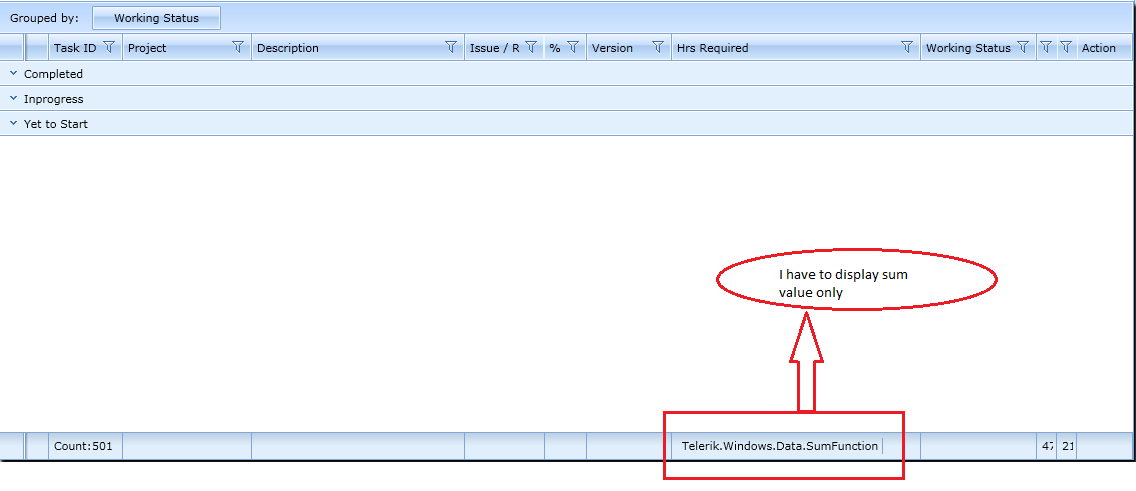Click the Telerik.Windows.Data.SumFunction footer cell

[x=780, y=446]
